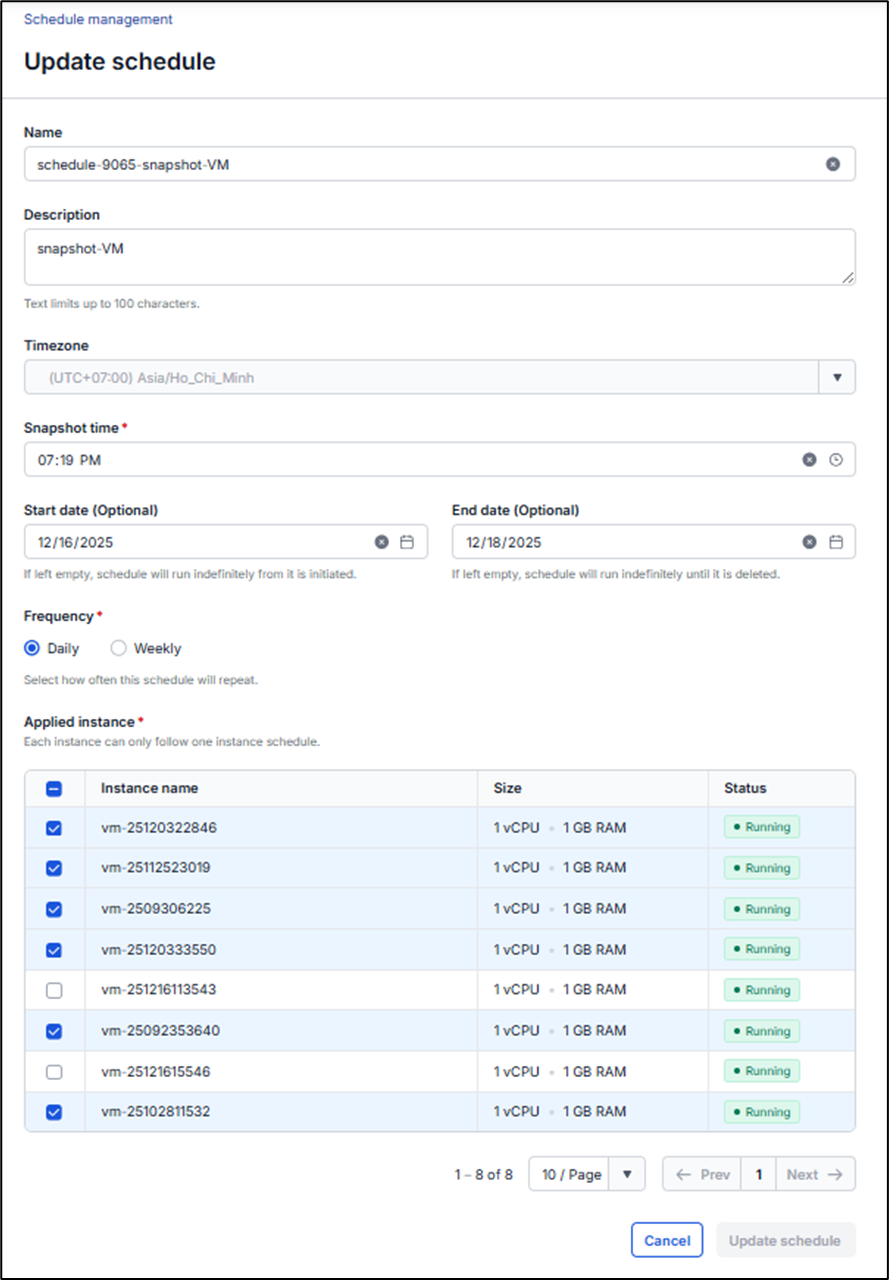Click into the Description text area
The image size is (889, 1280).
click(438, 257)
